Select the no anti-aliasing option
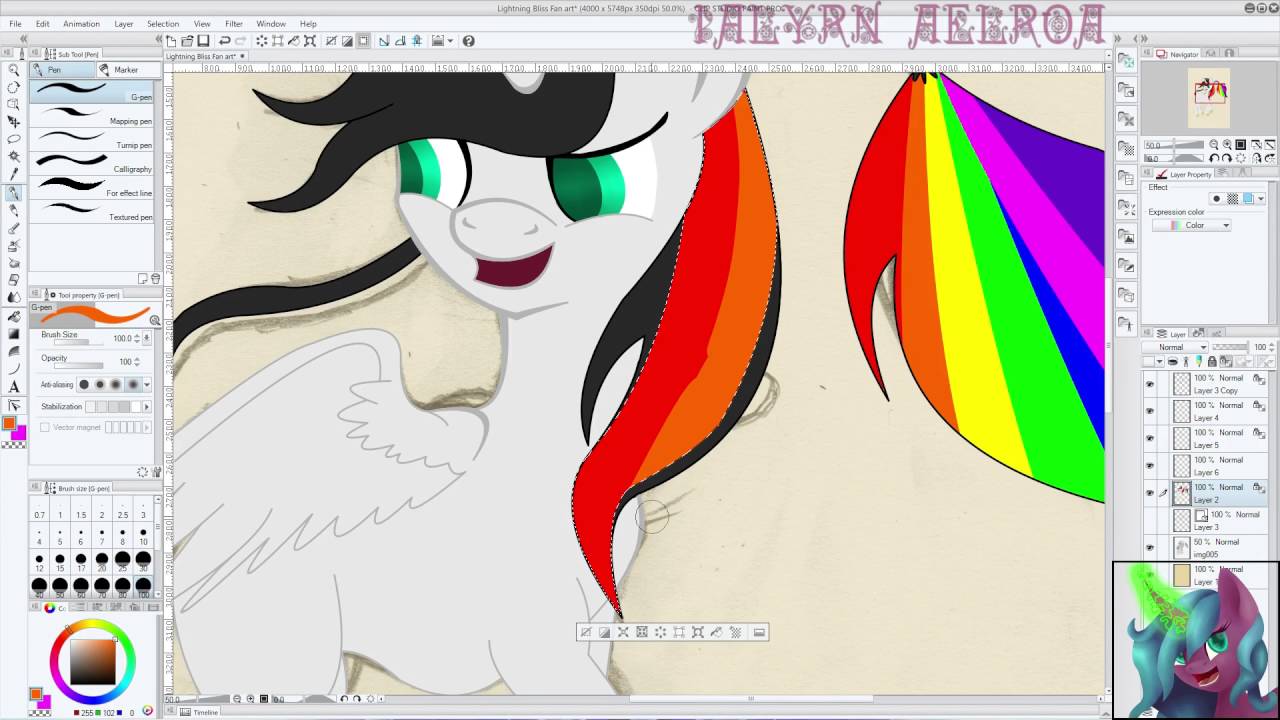 83,384
